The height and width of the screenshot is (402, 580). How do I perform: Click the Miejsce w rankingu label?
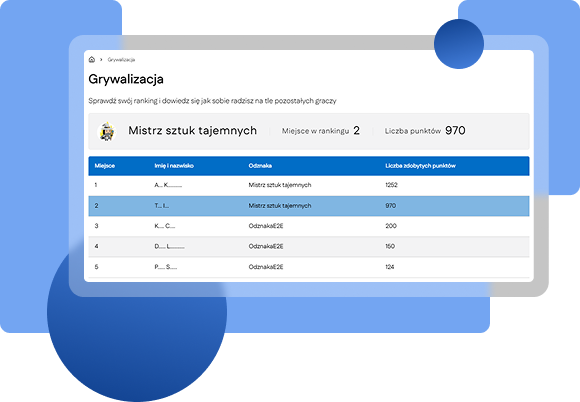tap(315, 131)
